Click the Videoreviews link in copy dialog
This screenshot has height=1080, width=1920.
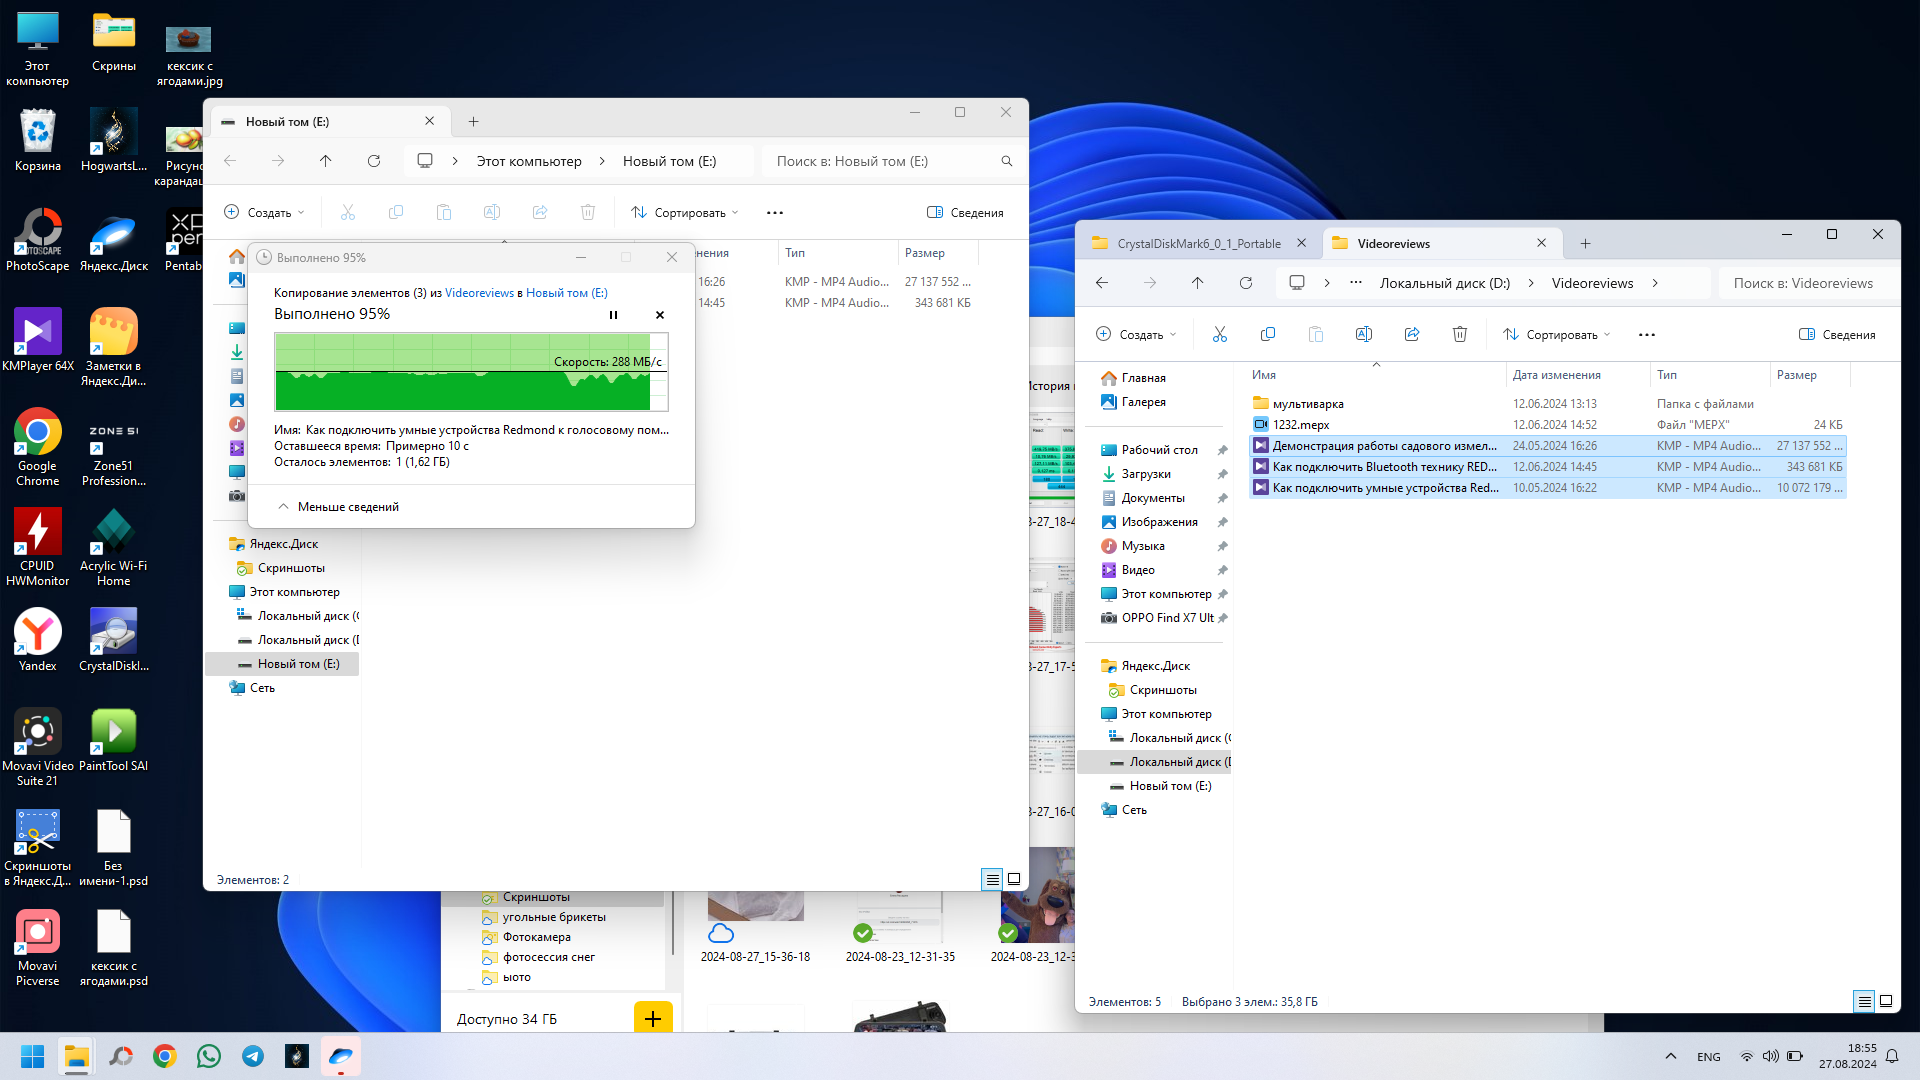479,293
